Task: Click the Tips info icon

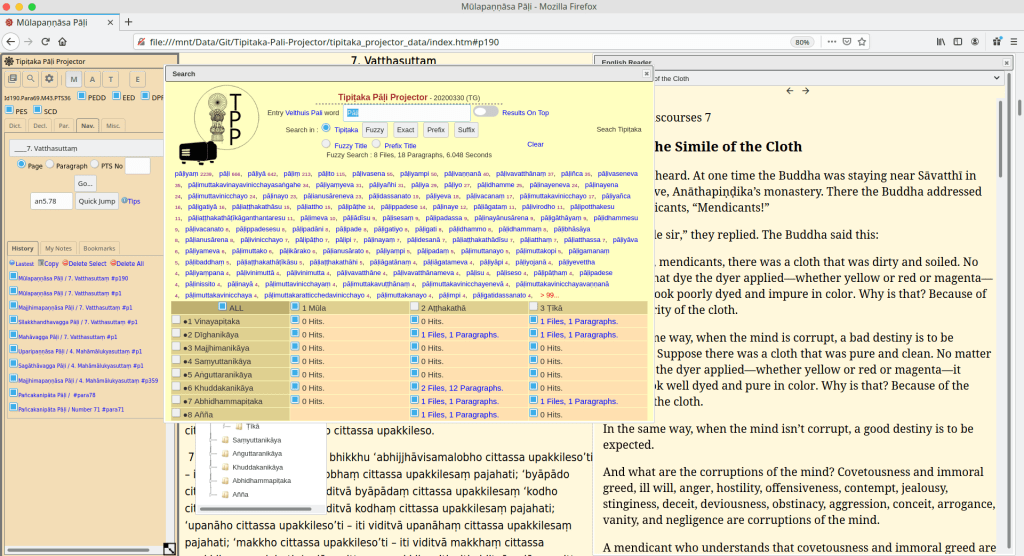Action: pos(125,201)
